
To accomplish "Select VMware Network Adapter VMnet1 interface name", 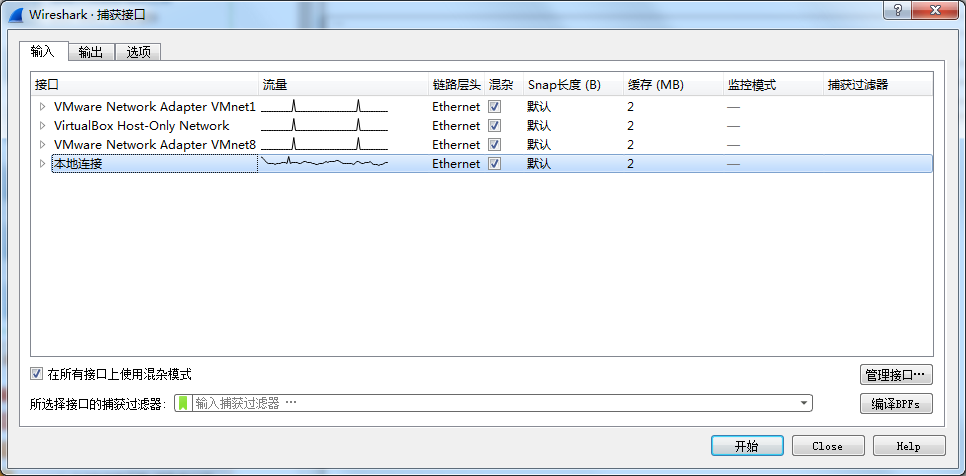I will click(155, 107).
